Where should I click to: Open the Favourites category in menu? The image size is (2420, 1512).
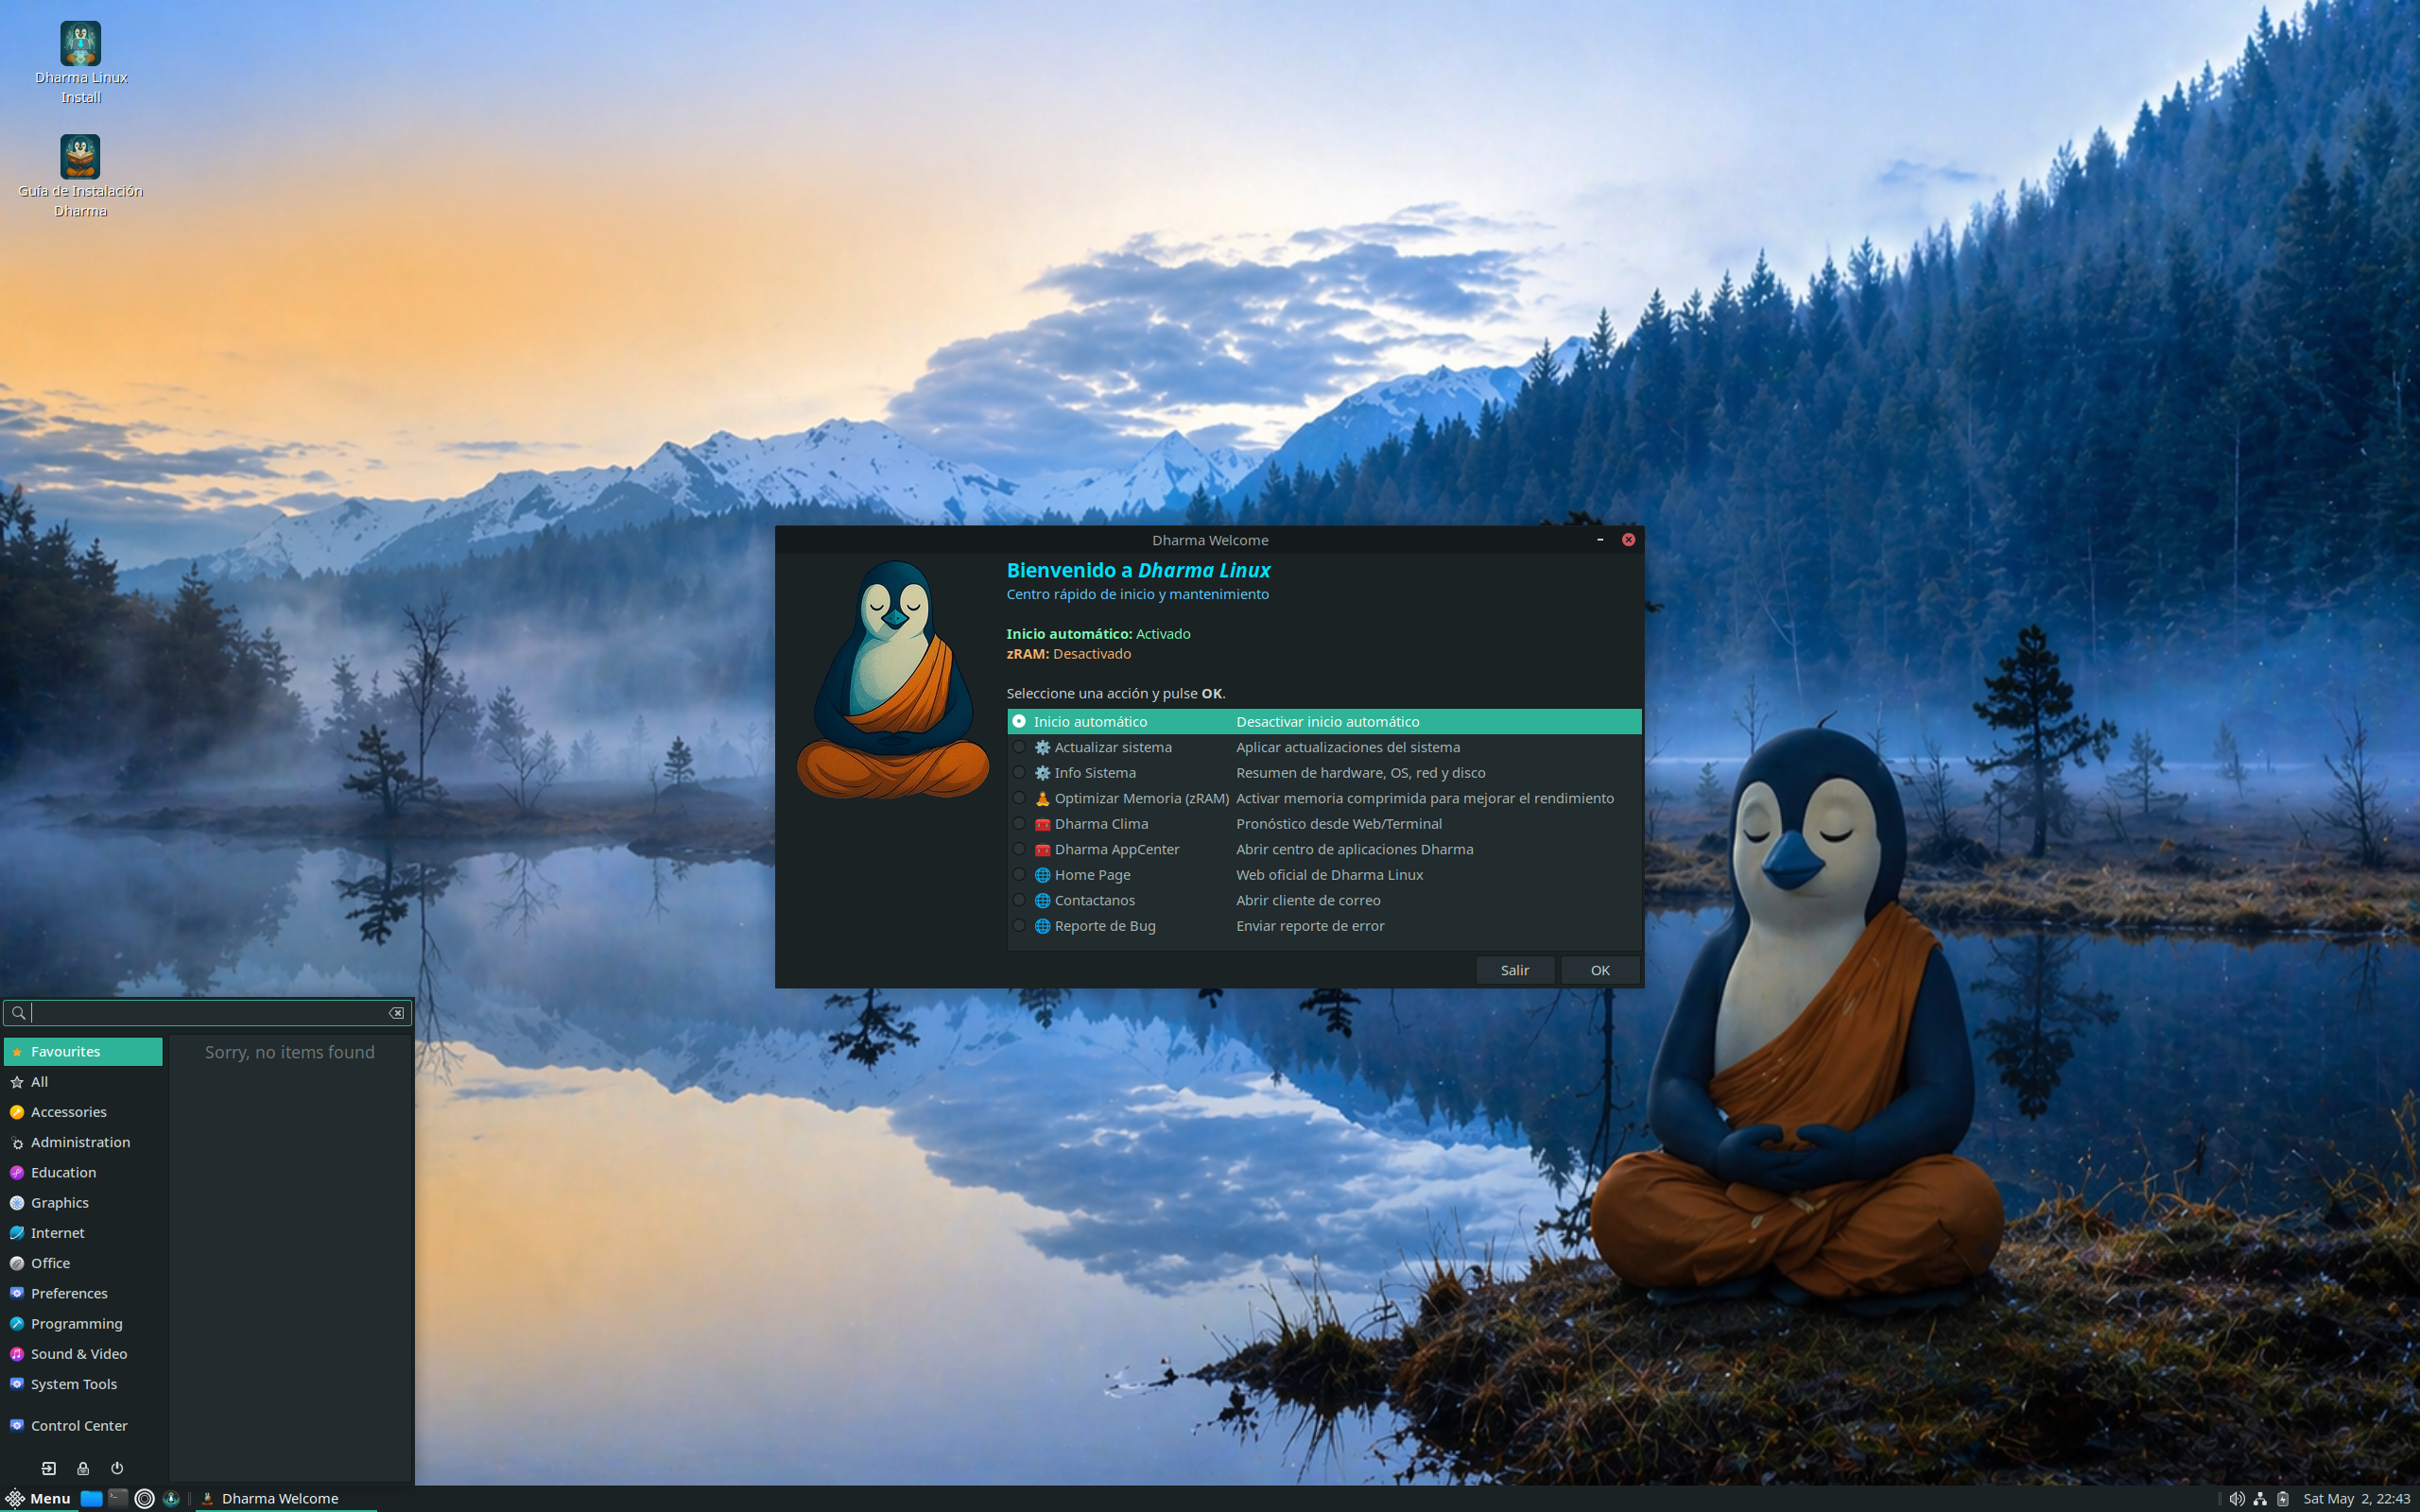(83, 1051)
